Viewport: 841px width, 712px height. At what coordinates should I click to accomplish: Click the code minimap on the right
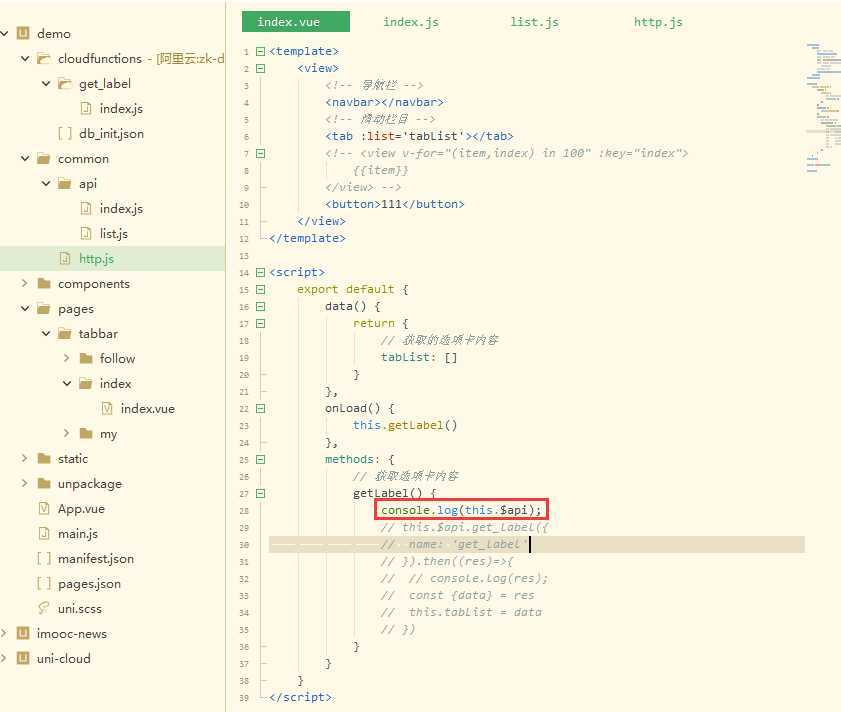(823, 107)
